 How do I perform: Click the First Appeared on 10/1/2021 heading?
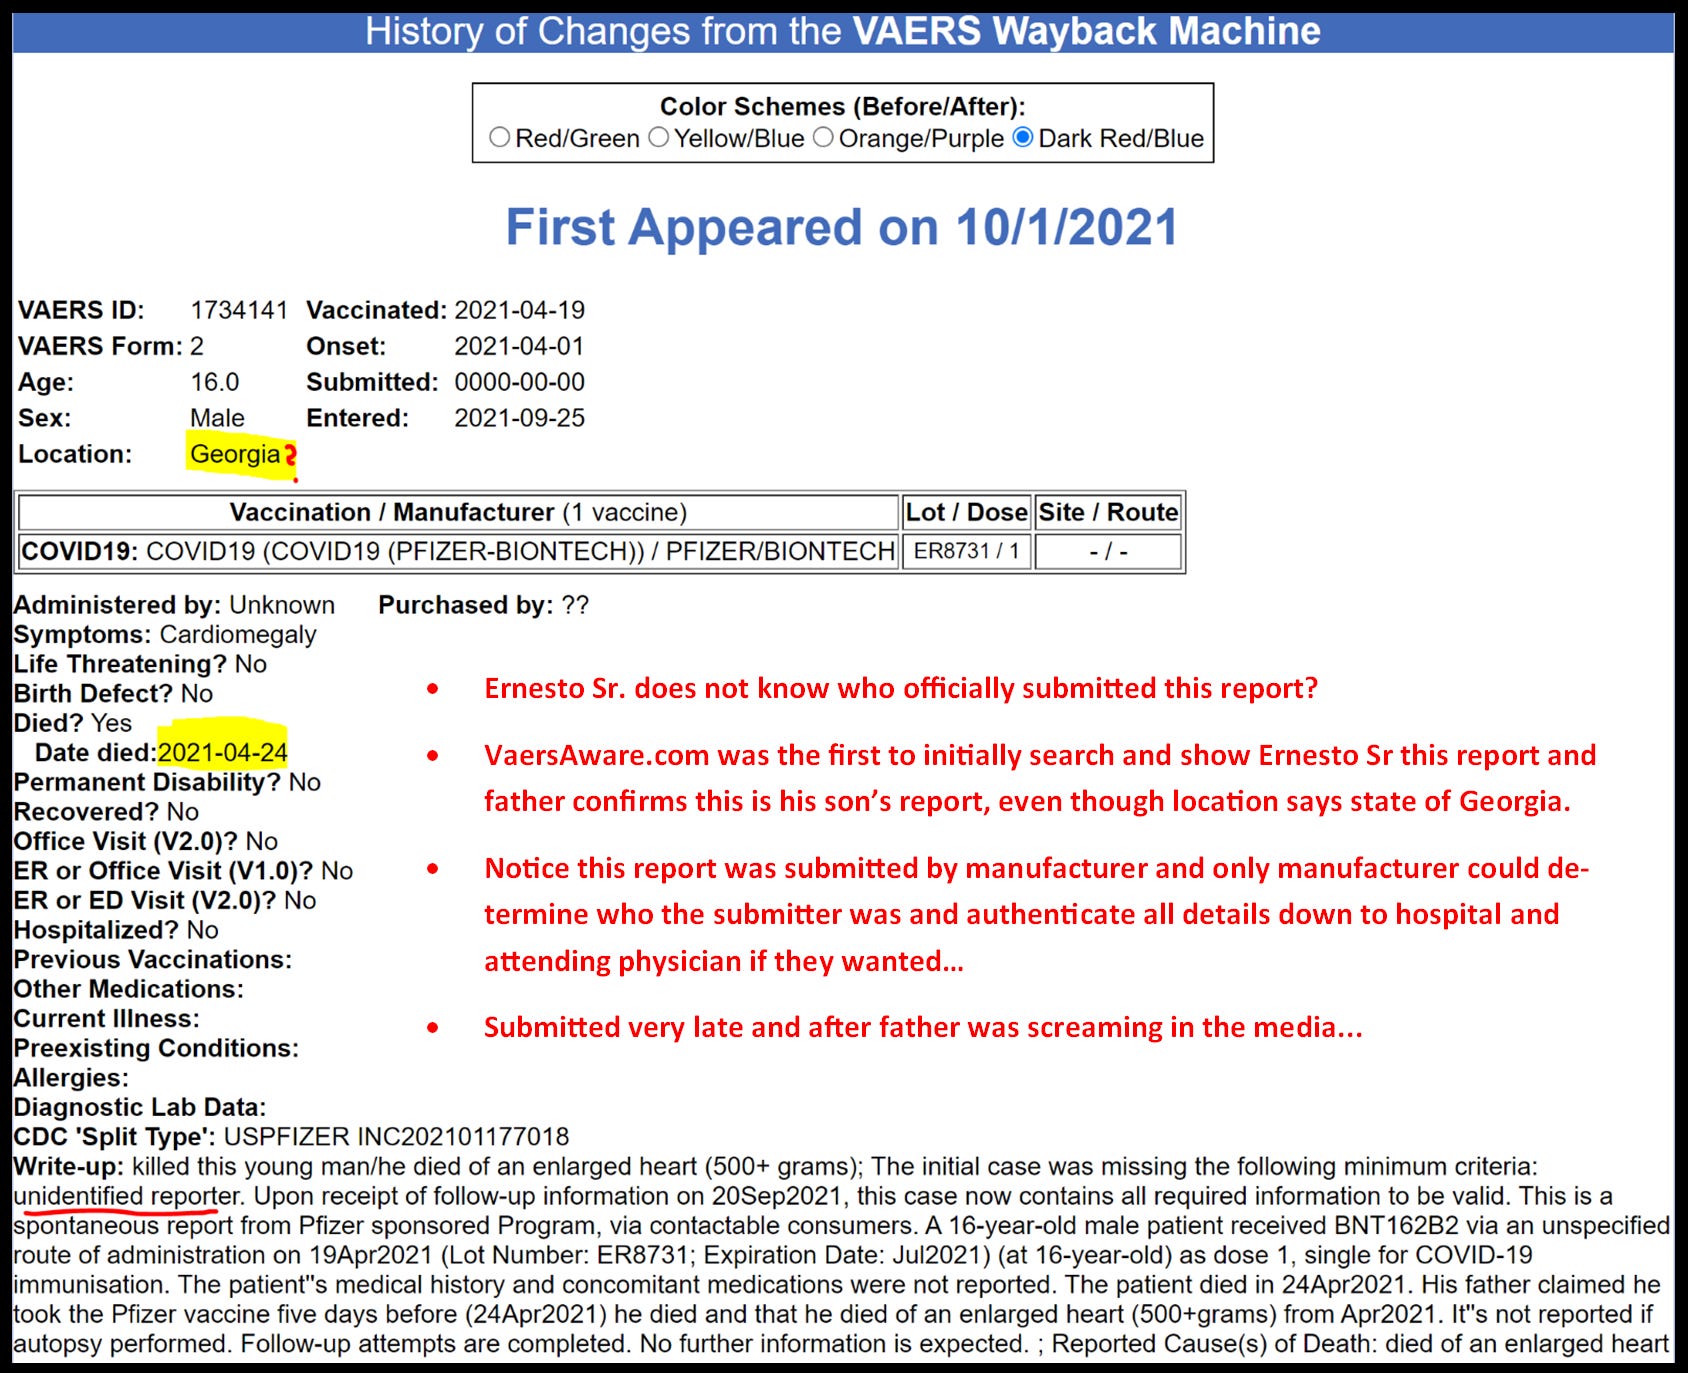pyautogui.click(x=842, y=227)
